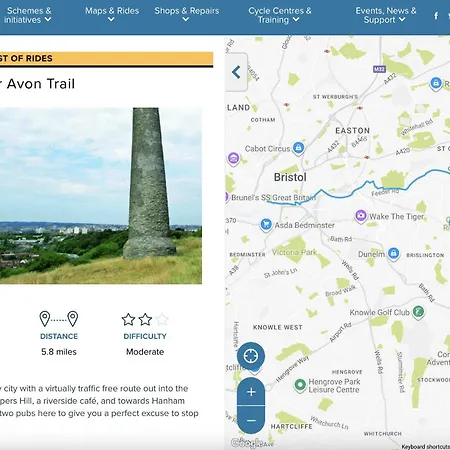Open the Keyboard shortcuts map link
The height and width of the screenshot is (450, 450).
[425, 447]
